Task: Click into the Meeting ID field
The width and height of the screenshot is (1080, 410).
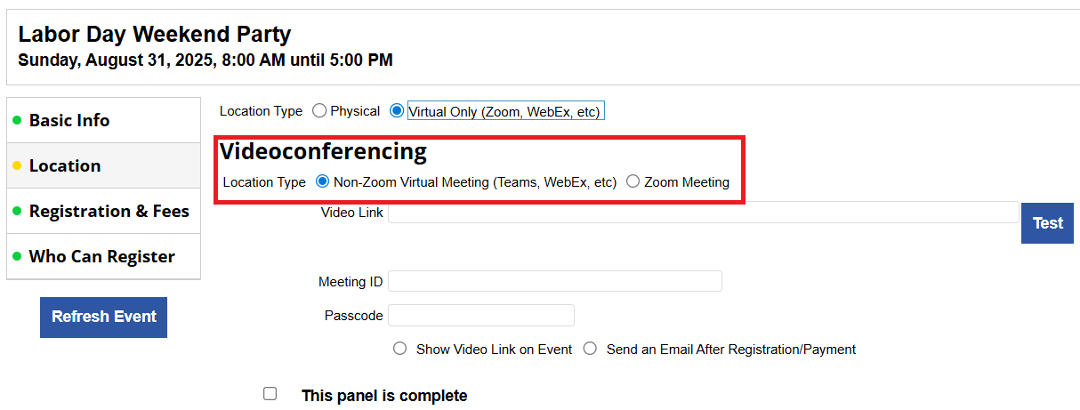Action: (x=555, y=281)
